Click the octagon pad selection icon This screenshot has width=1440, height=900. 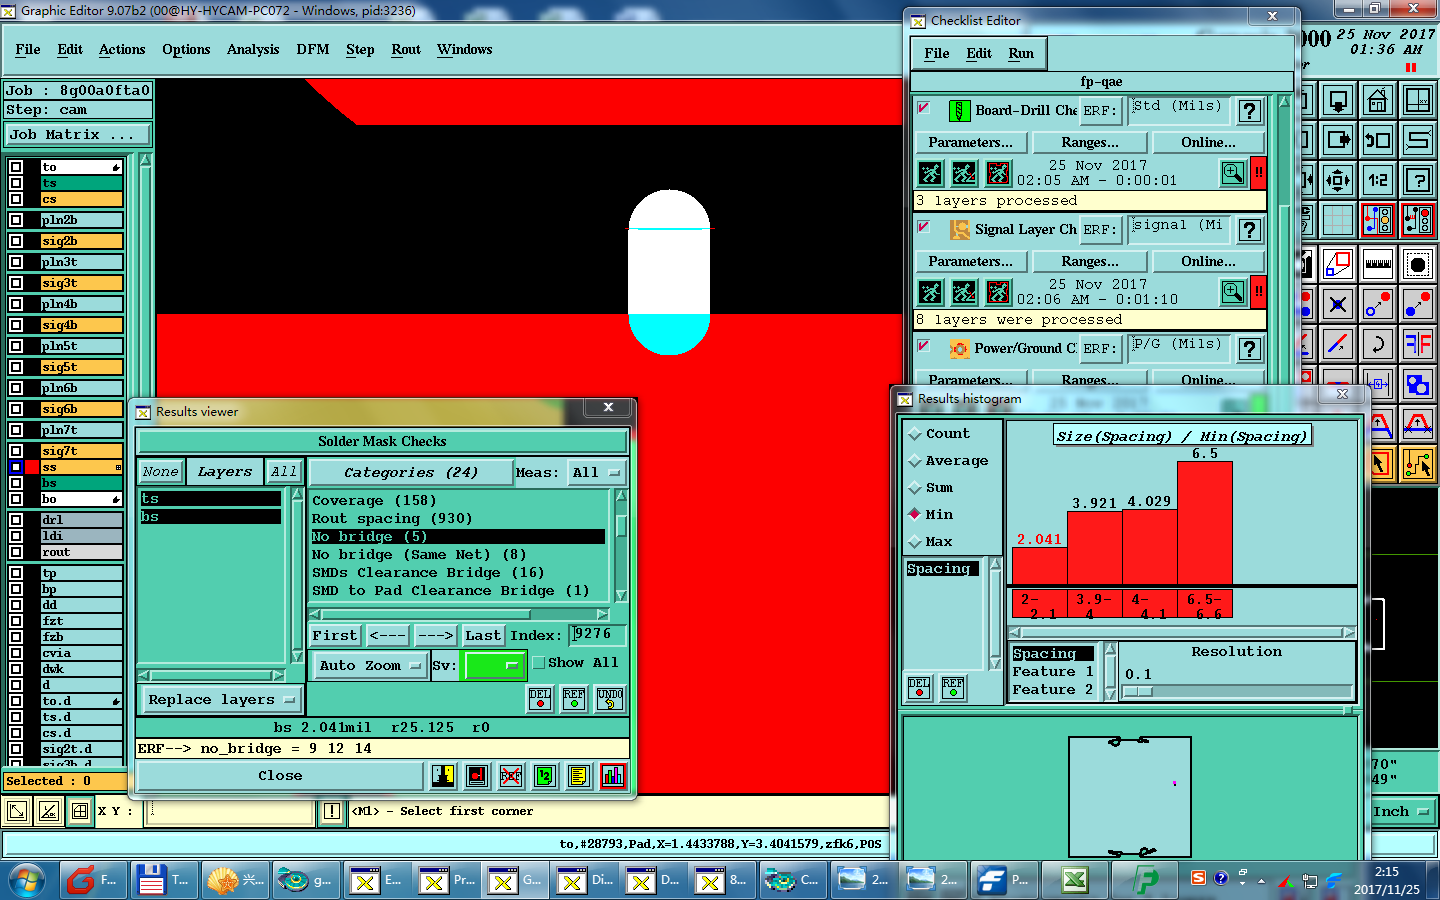[x=1417, y=264]
